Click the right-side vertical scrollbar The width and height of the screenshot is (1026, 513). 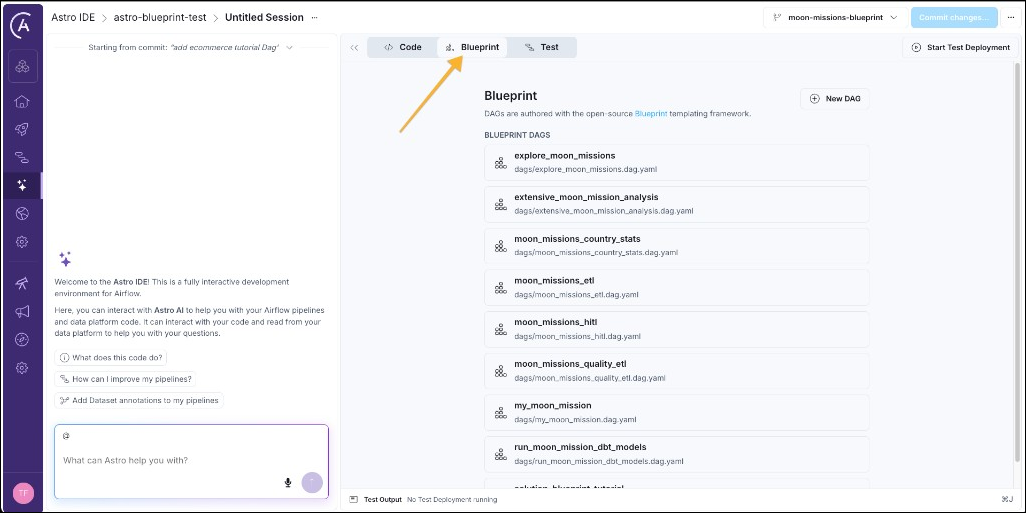pos(1016,262)
